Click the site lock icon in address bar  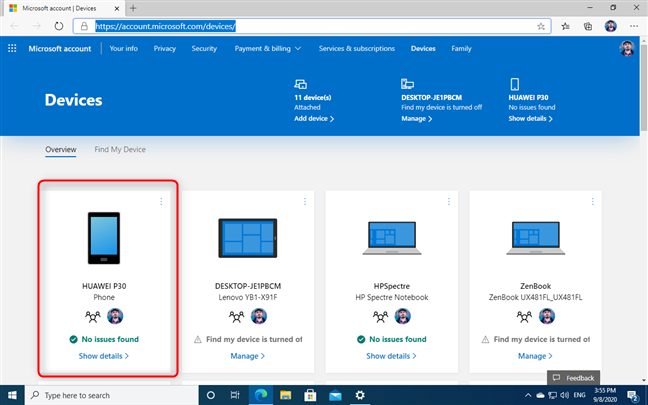84,26
